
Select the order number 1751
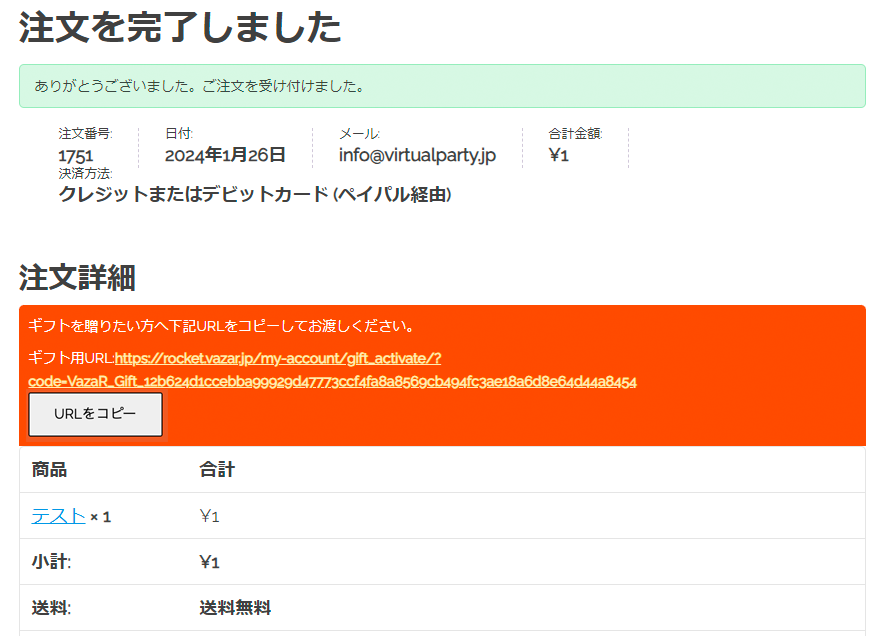[76, 156]
